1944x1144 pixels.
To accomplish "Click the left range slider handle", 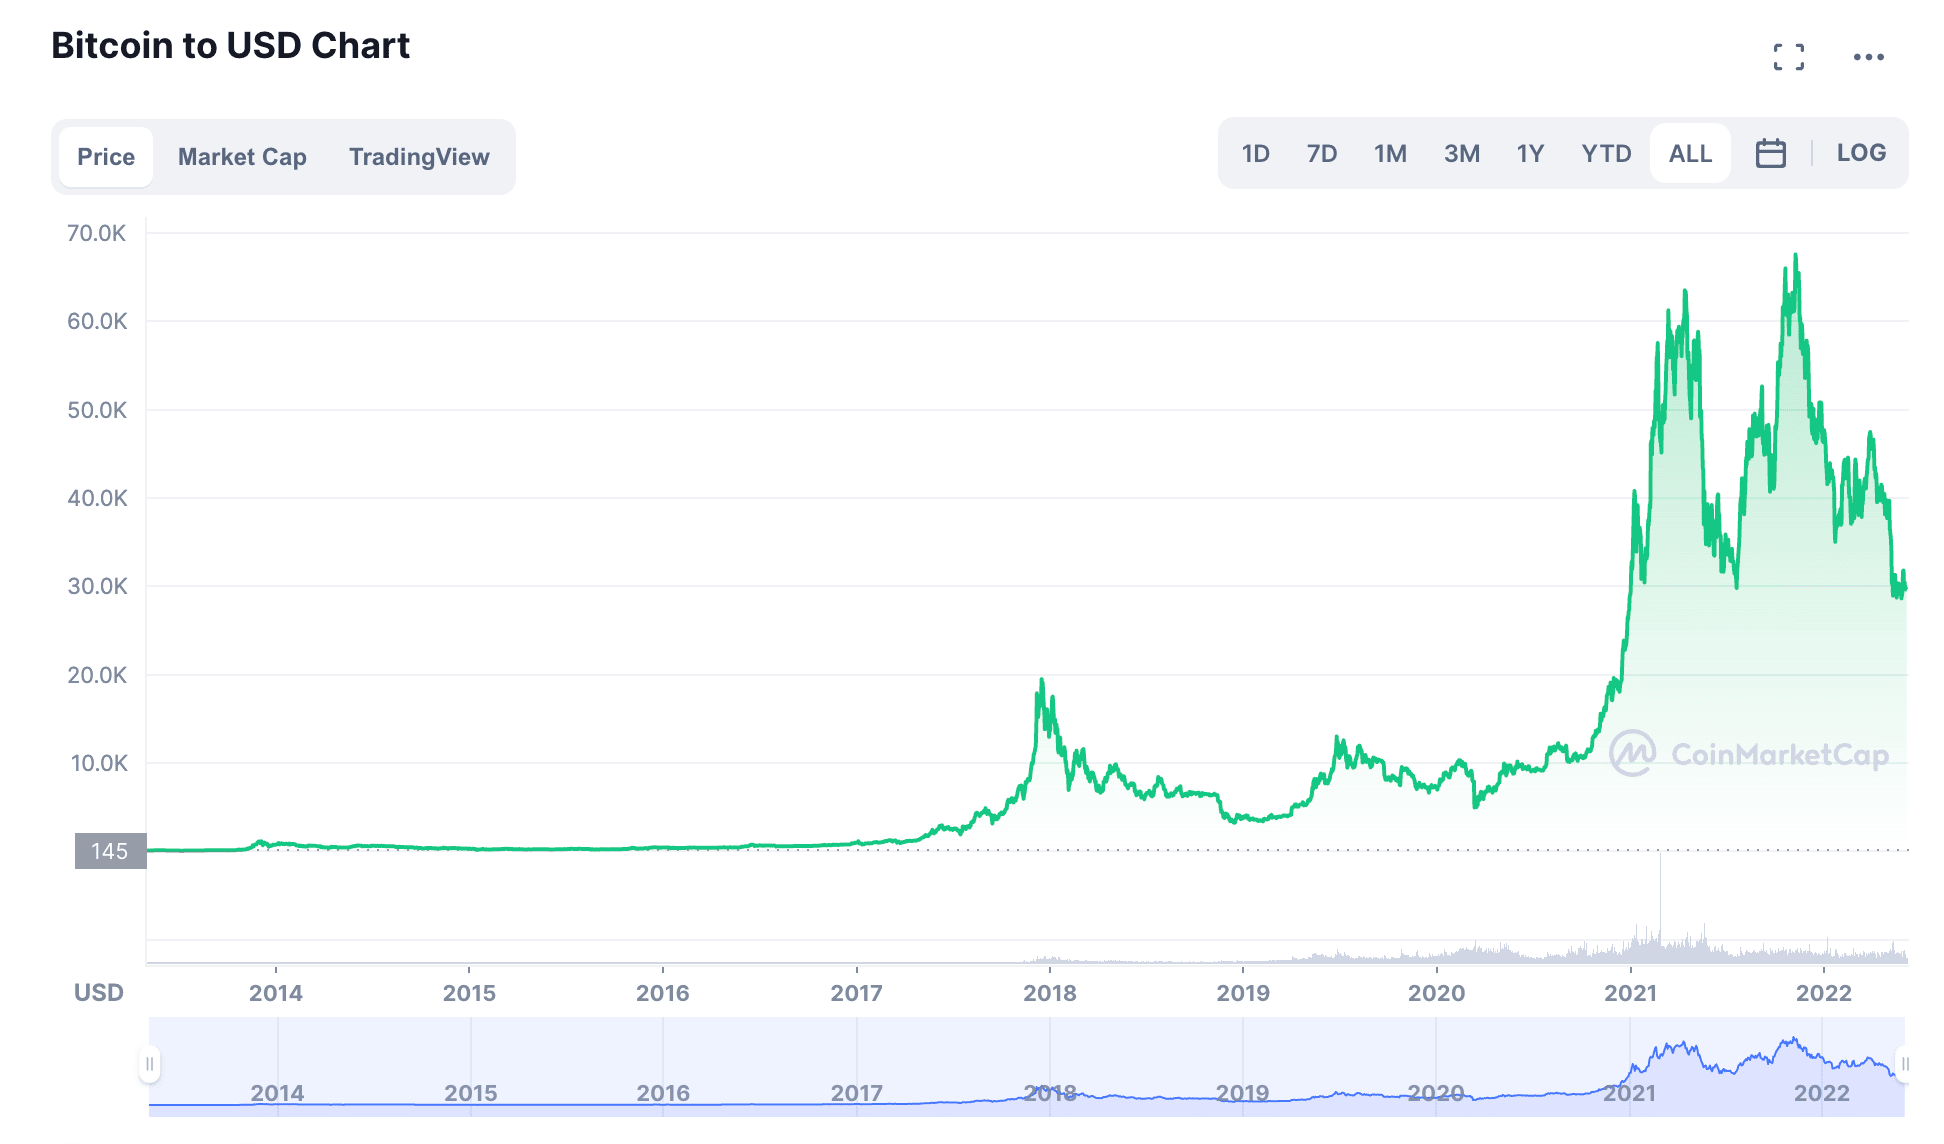I will coord(150,1064).
